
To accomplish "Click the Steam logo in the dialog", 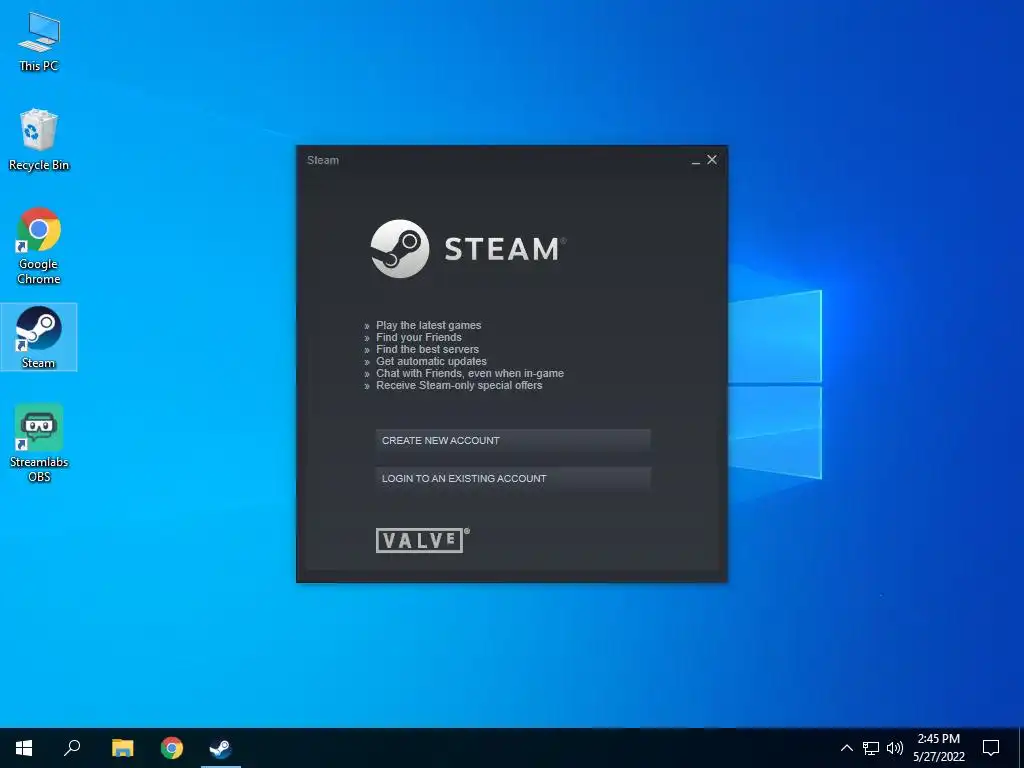I will [468, 249].
